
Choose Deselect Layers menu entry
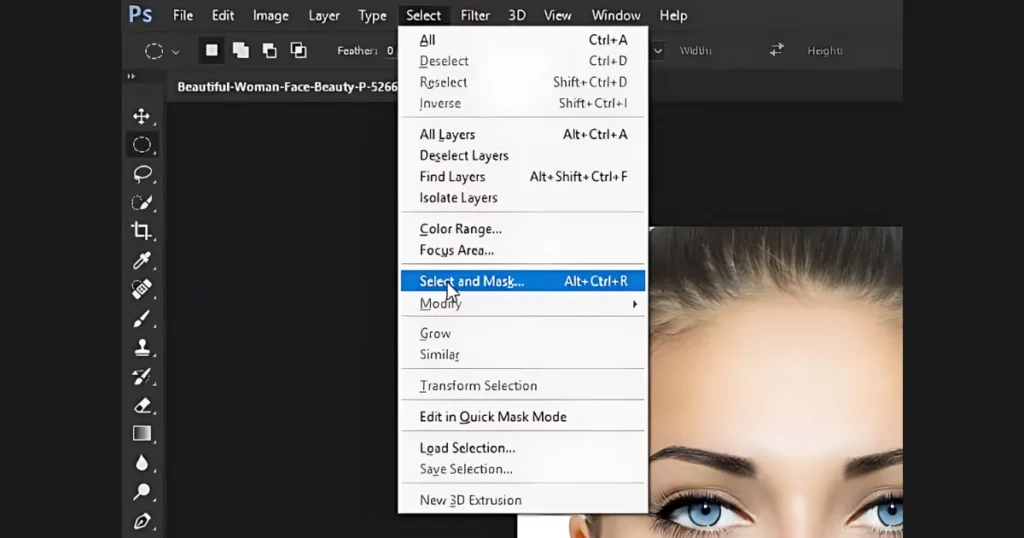(522, 155)
